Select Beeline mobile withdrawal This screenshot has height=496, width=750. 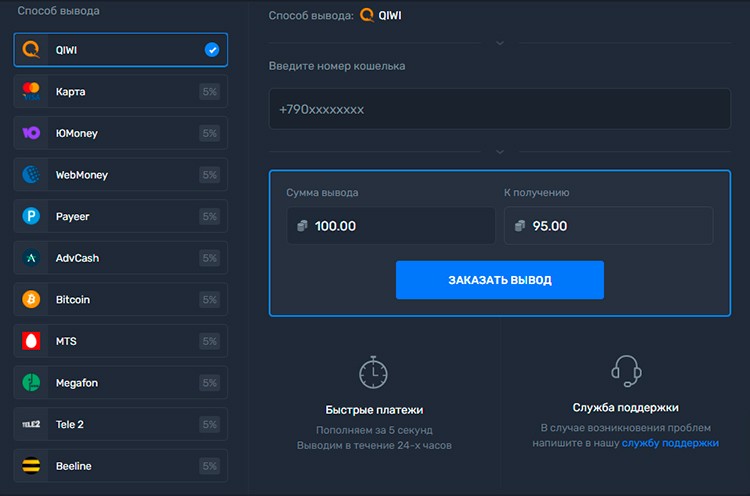click(121, 466)
